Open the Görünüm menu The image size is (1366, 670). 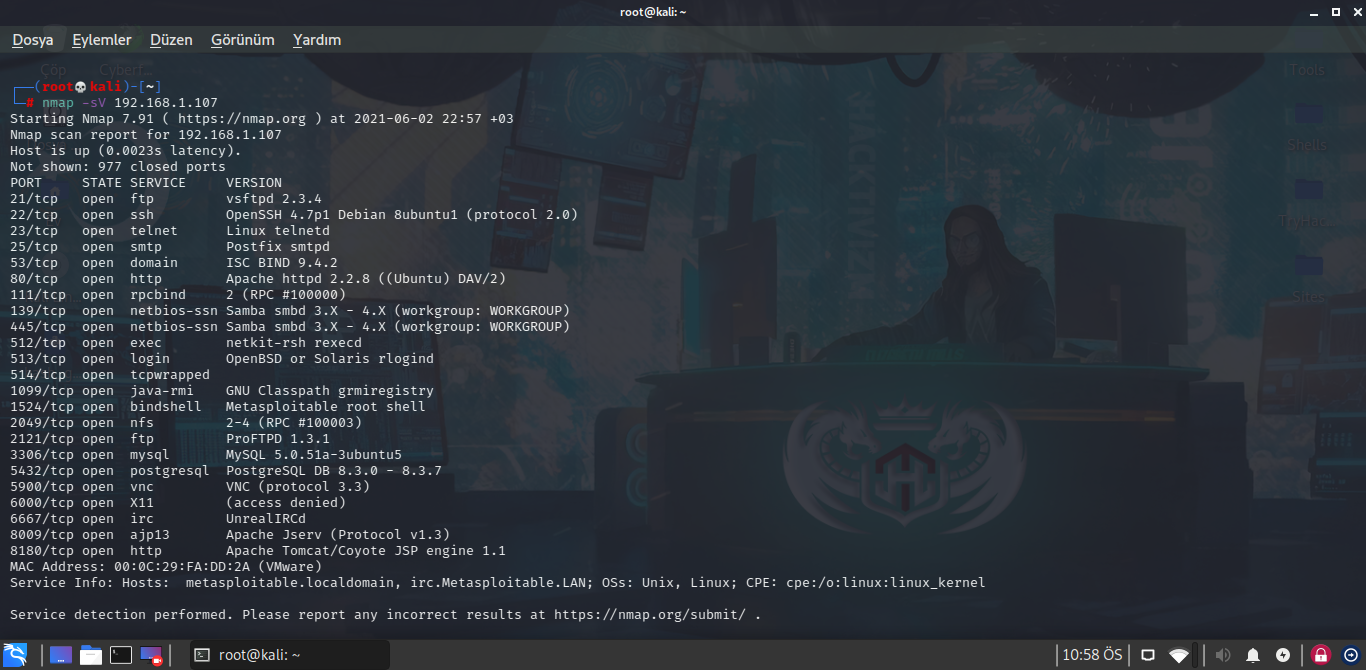point(242,40)
